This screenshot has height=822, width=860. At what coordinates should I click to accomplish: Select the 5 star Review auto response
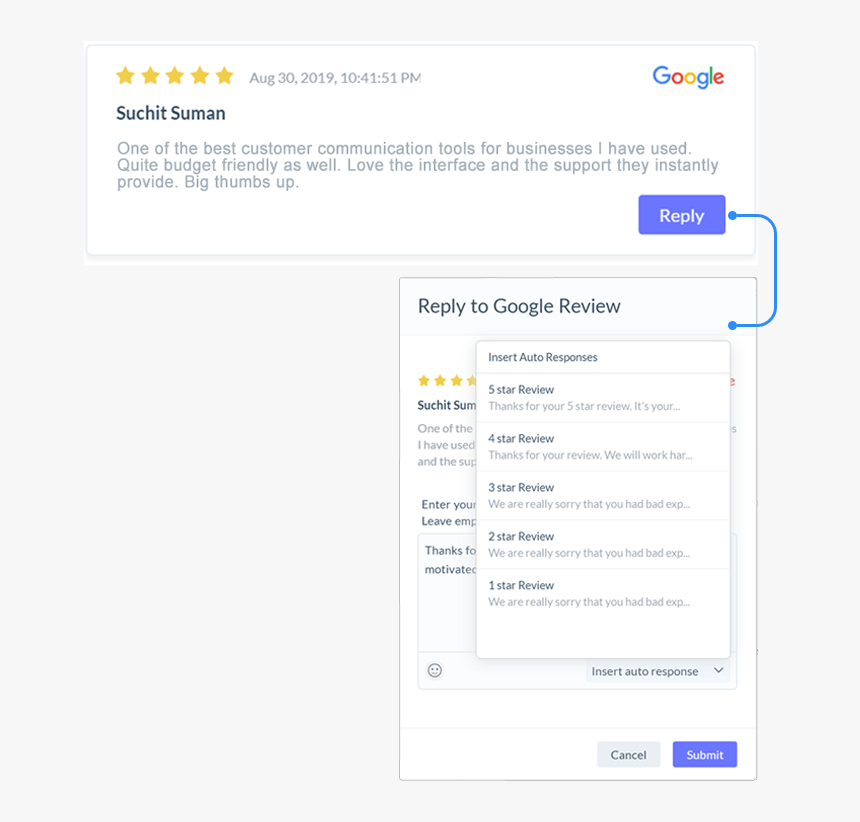603,398
